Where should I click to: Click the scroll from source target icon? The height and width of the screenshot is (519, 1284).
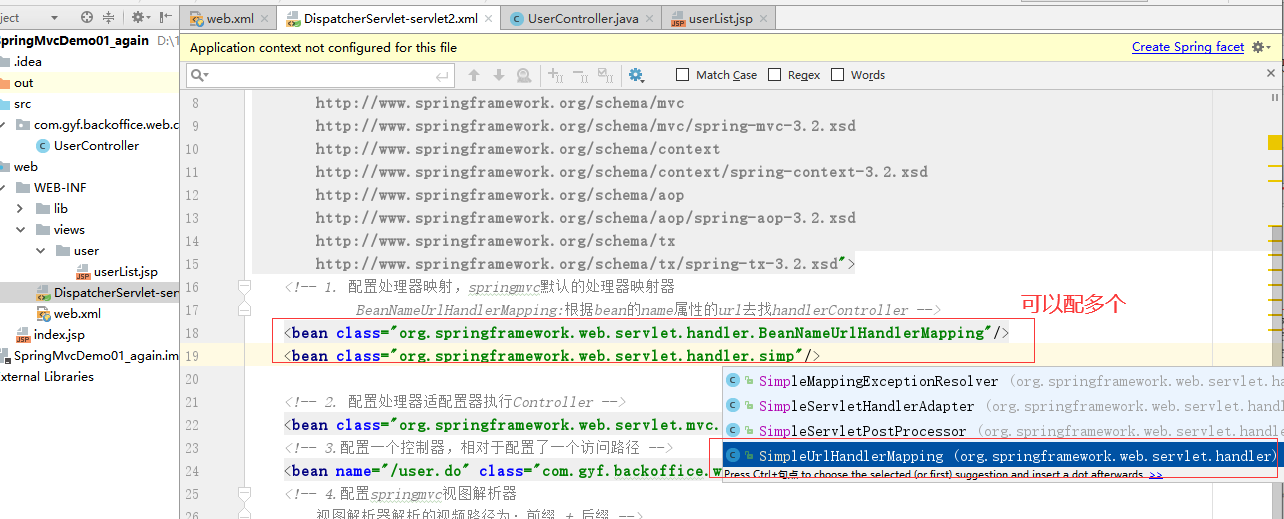[x=87, y=18]
